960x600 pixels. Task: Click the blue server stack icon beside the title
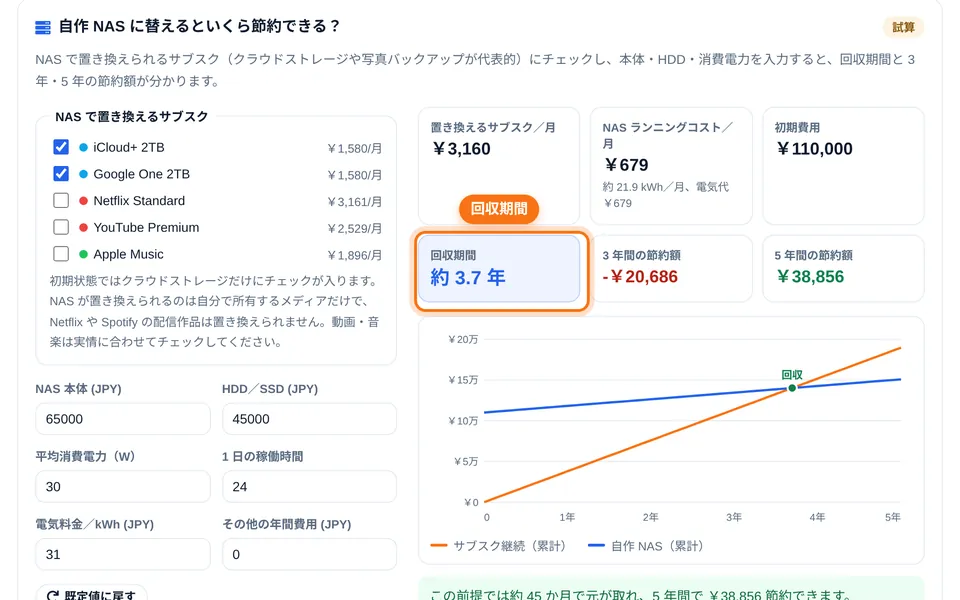[x=43, y=28]
